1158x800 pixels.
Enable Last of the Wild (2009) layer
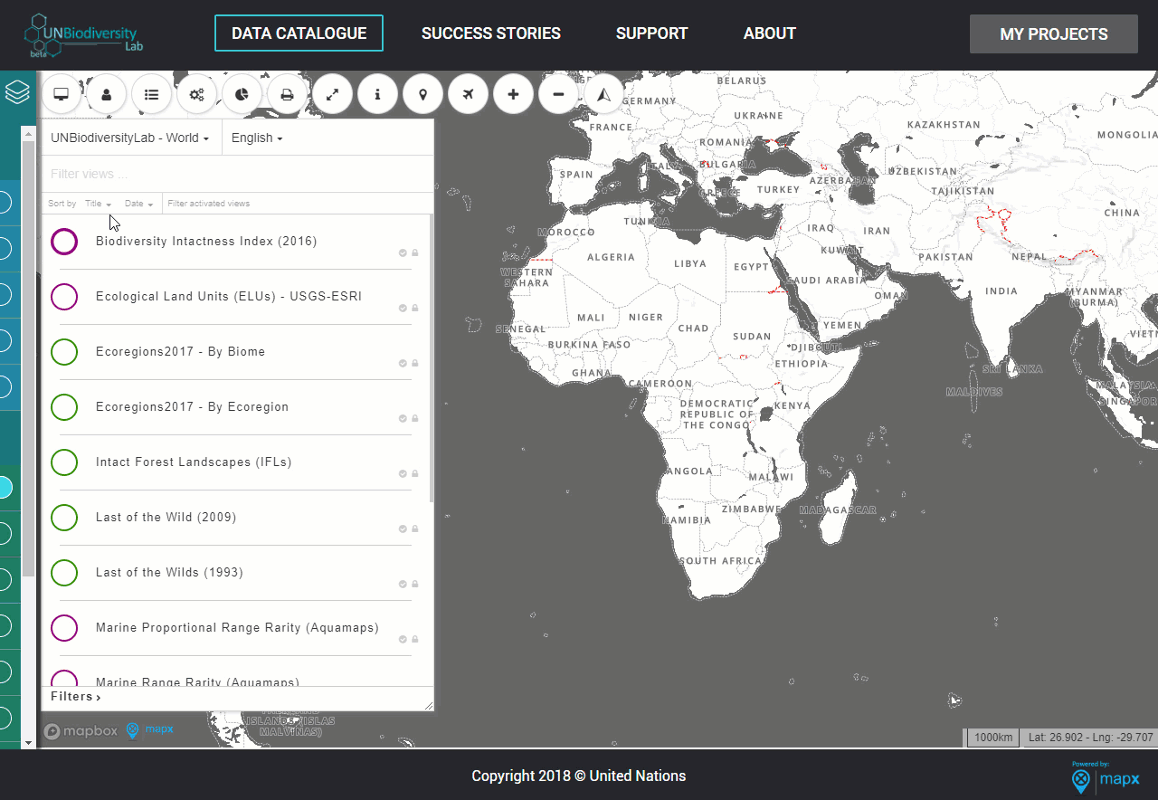[64, 517]
